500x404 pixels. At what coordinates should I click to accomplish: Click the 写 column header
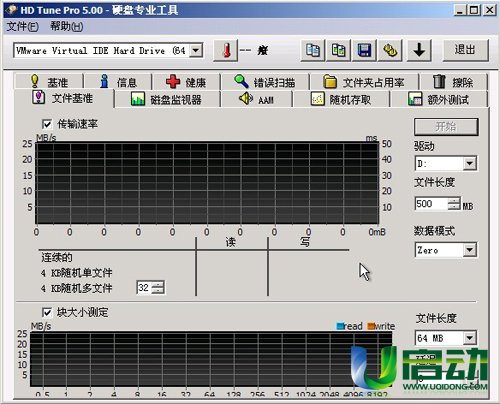pos(305,242)
